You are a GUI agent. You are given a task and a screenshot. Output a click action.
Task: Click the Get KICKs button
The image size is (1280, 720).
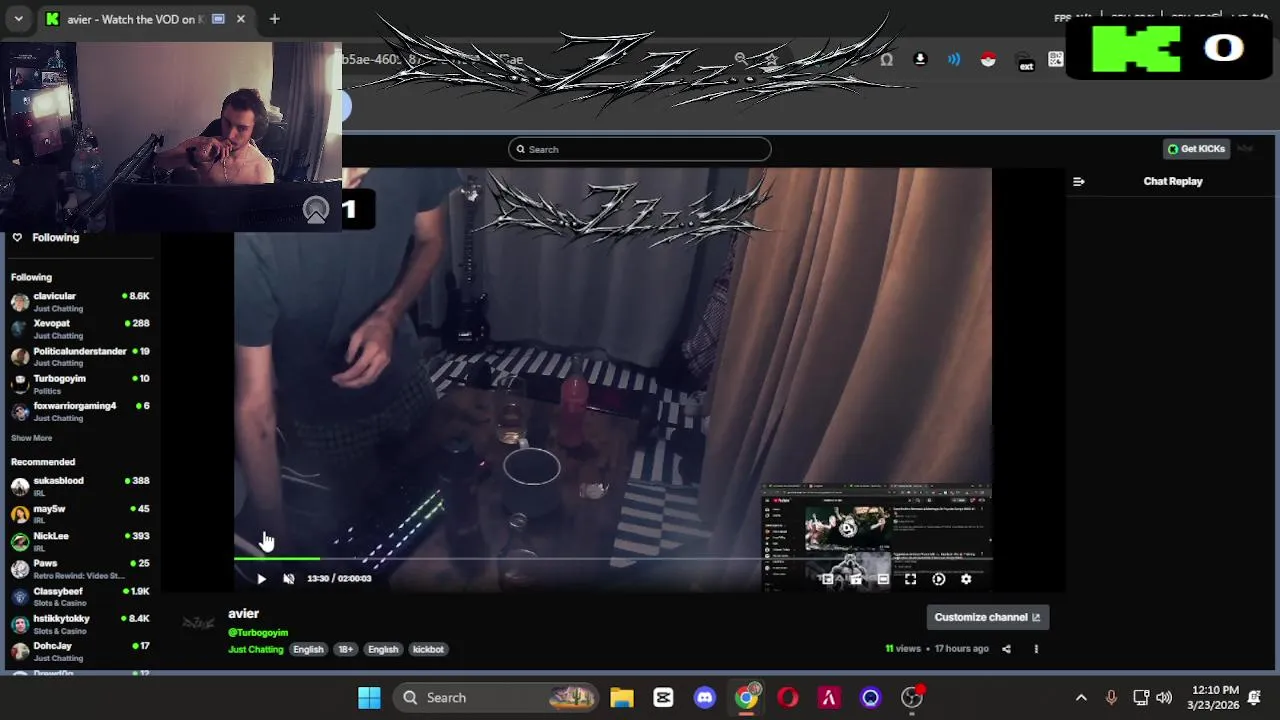1196,149
